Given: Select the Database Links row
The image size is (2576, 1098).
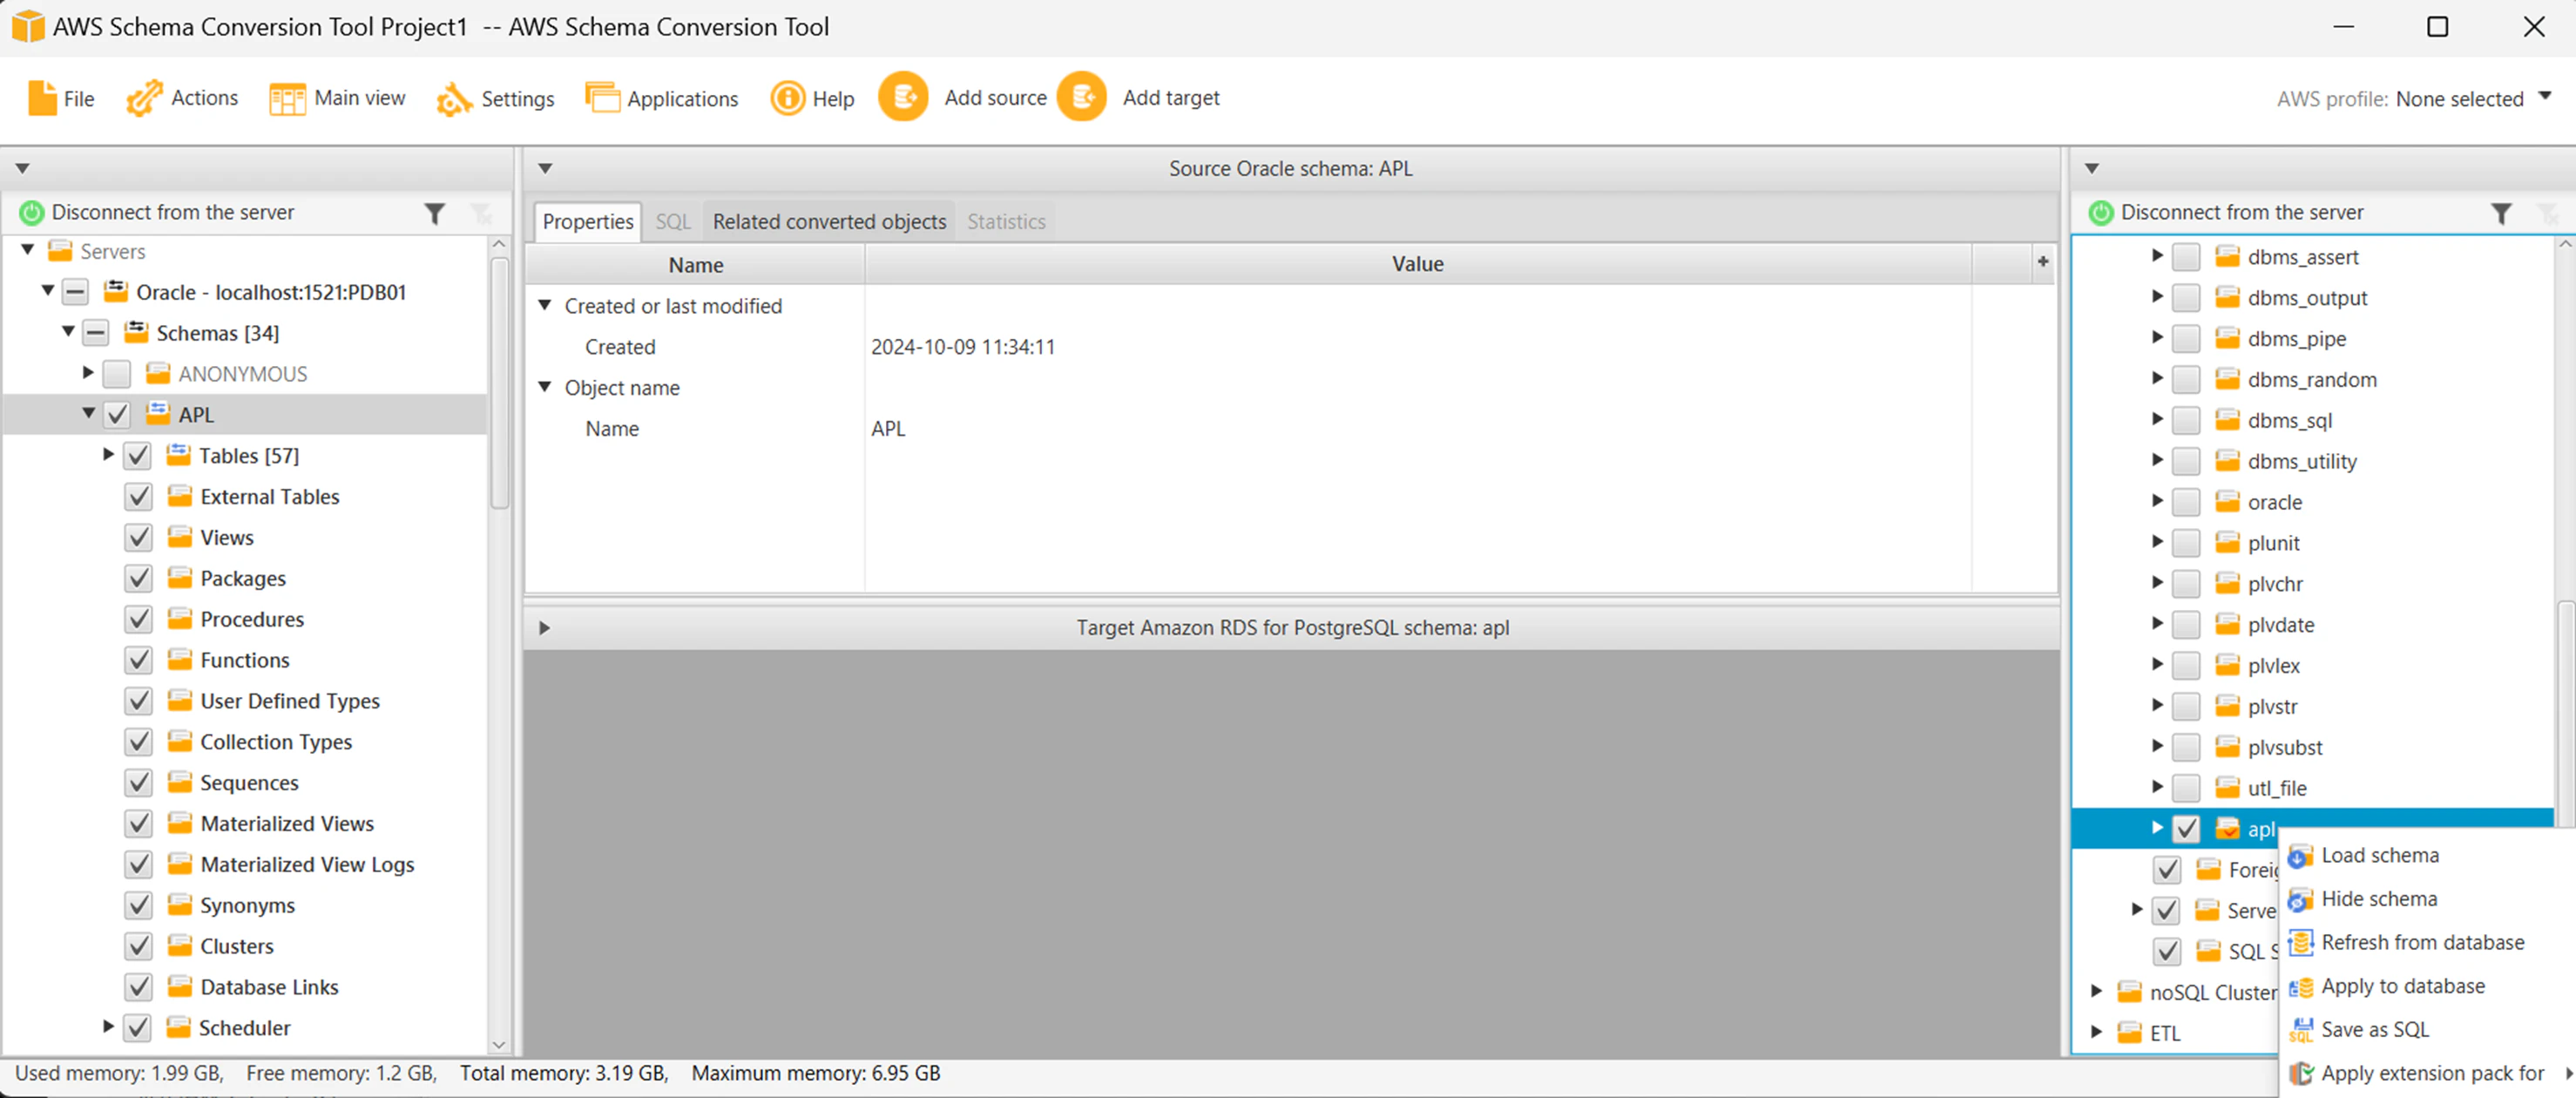Looking at the screenshot, I should coord(269,988).
